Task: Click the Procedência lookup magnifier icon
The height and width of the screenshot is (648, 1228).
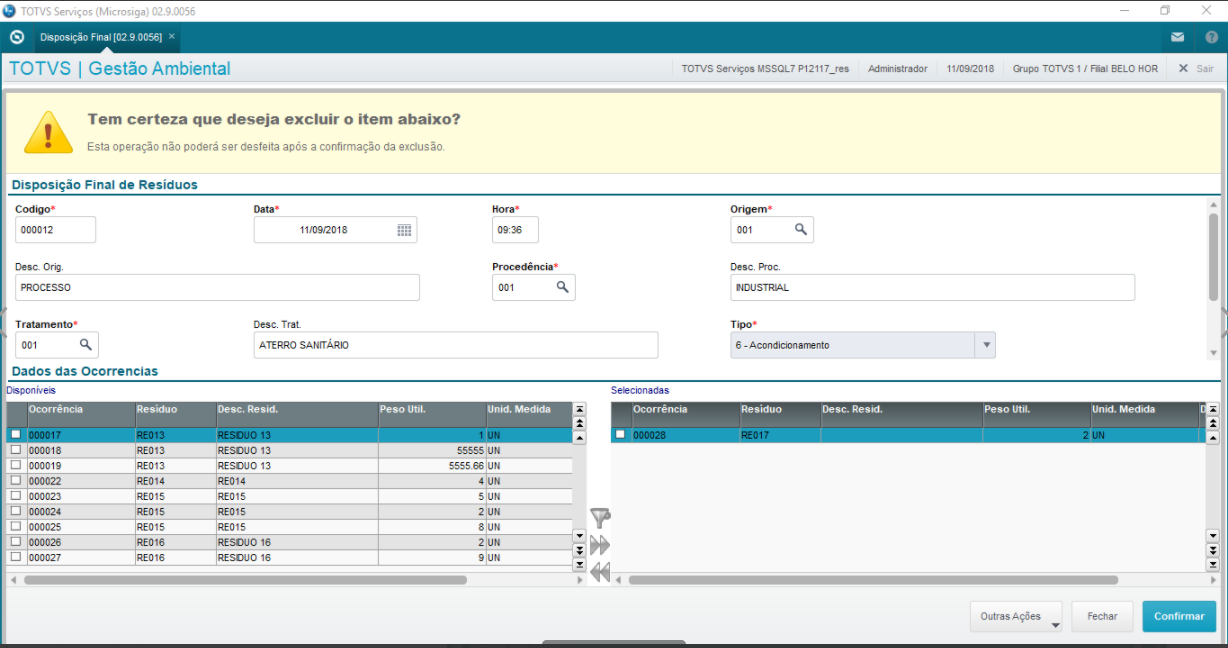Action: (x=563, y=287)
